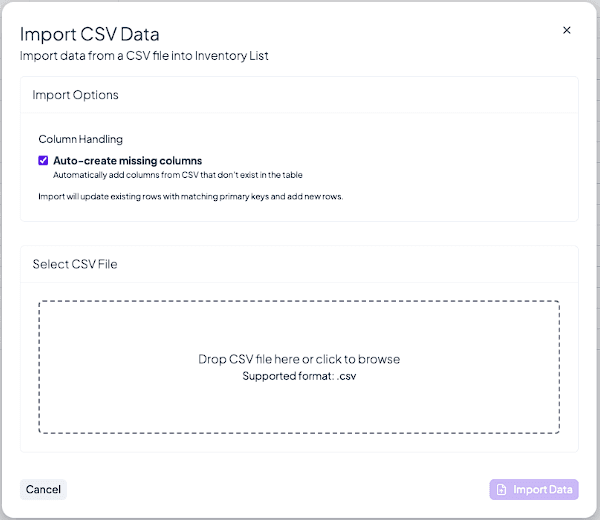Click empty space in the dialog footer
Image resolution: width=600 pixels, height=520 pixels.
pyautogui.click(x=280, y=490)
